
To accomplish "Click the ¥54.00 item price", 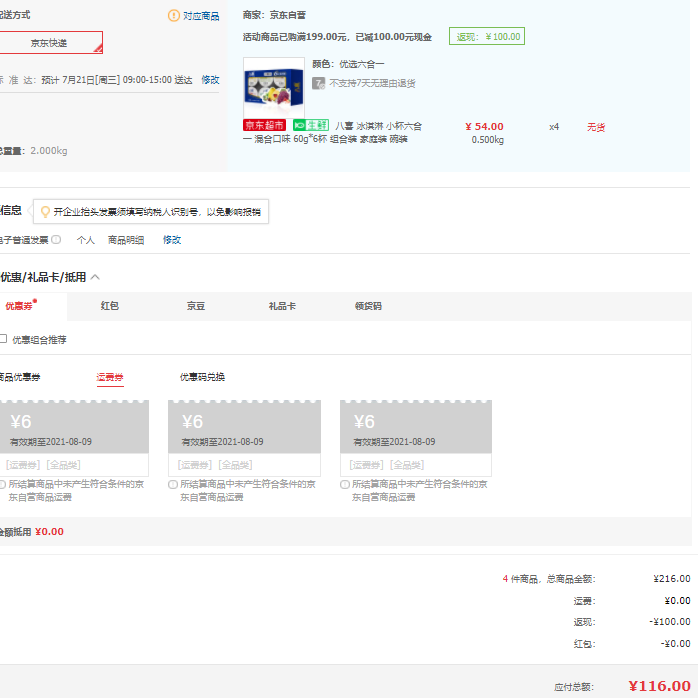I will (484, 126).
